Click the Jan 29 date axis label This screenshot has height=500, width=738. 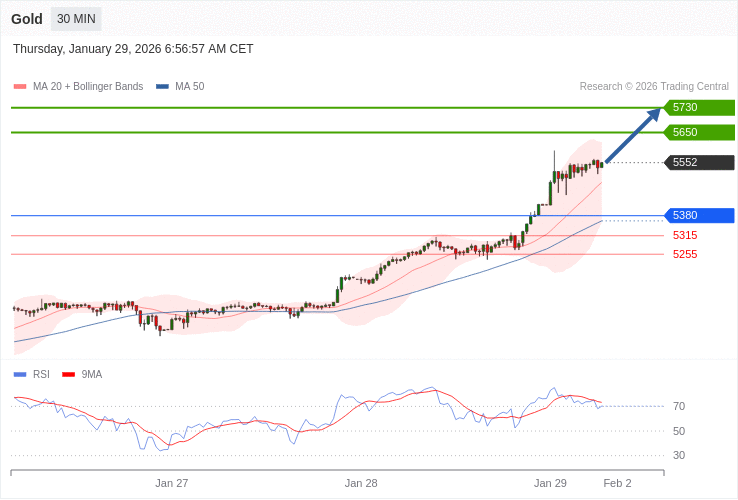pos(550,483)
